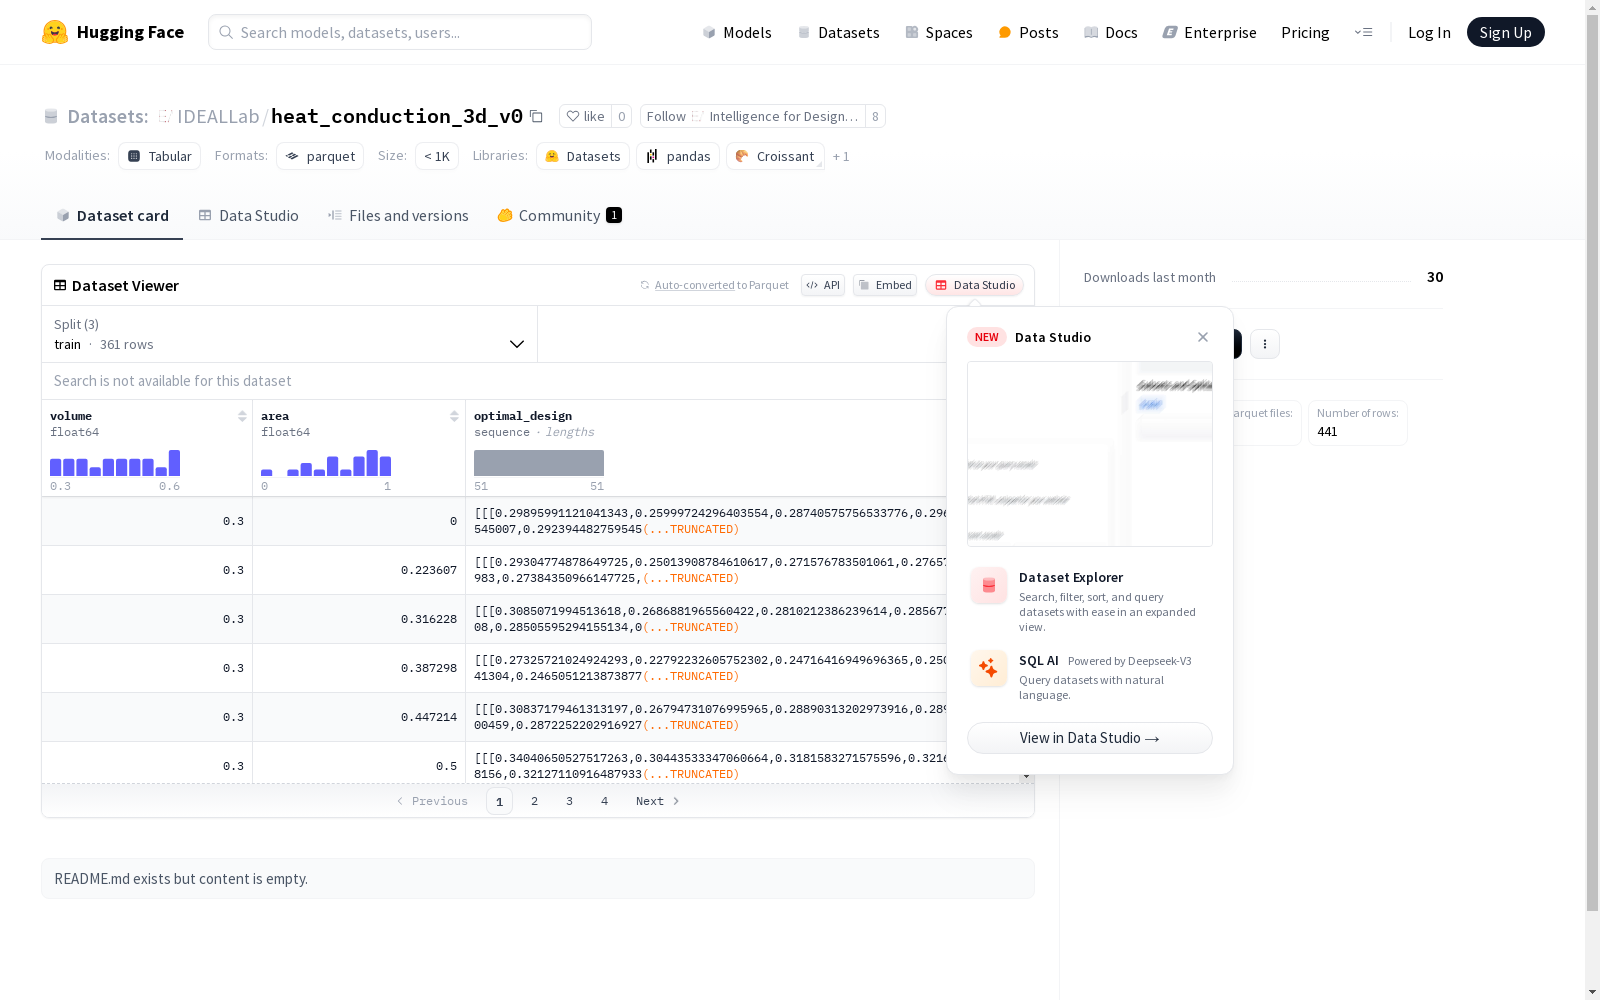1600x1000 pixels.
Task: Click the Previous page button
Action: (432, 801)
